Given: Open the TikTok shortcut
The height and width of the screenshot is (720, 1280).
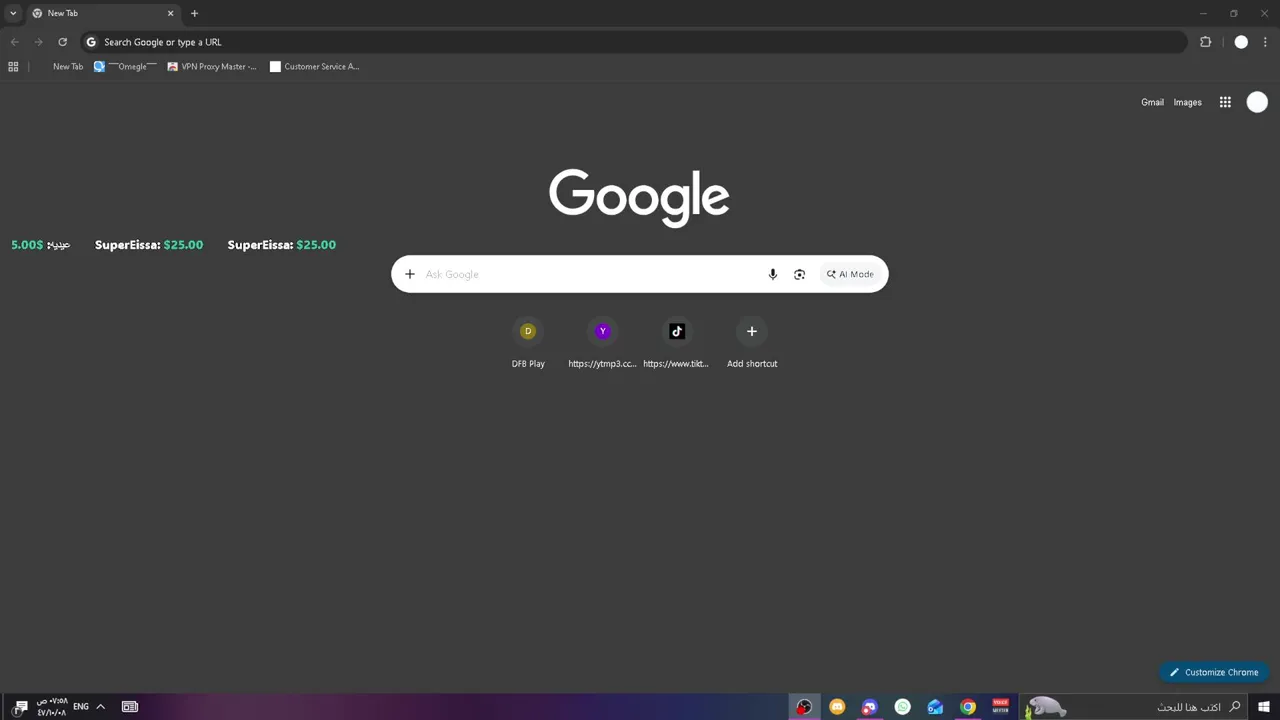Looking at the screenshot, I should pos(676,344).
